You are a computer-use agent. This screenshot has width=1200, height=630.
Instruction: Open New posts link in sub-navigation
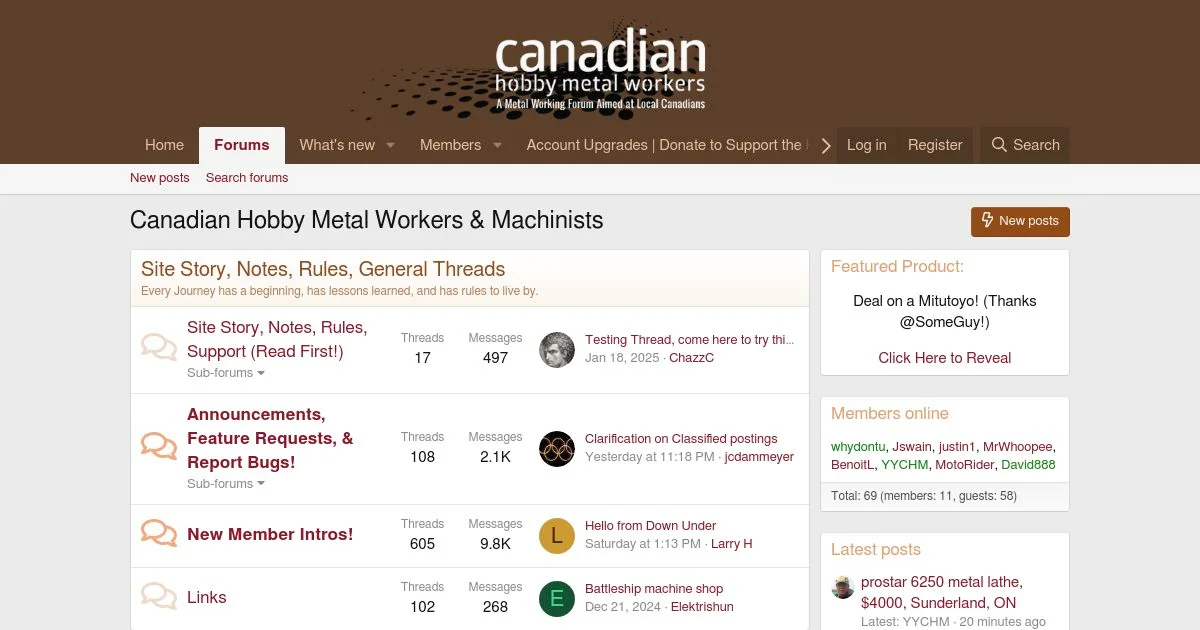click(159, 178)
